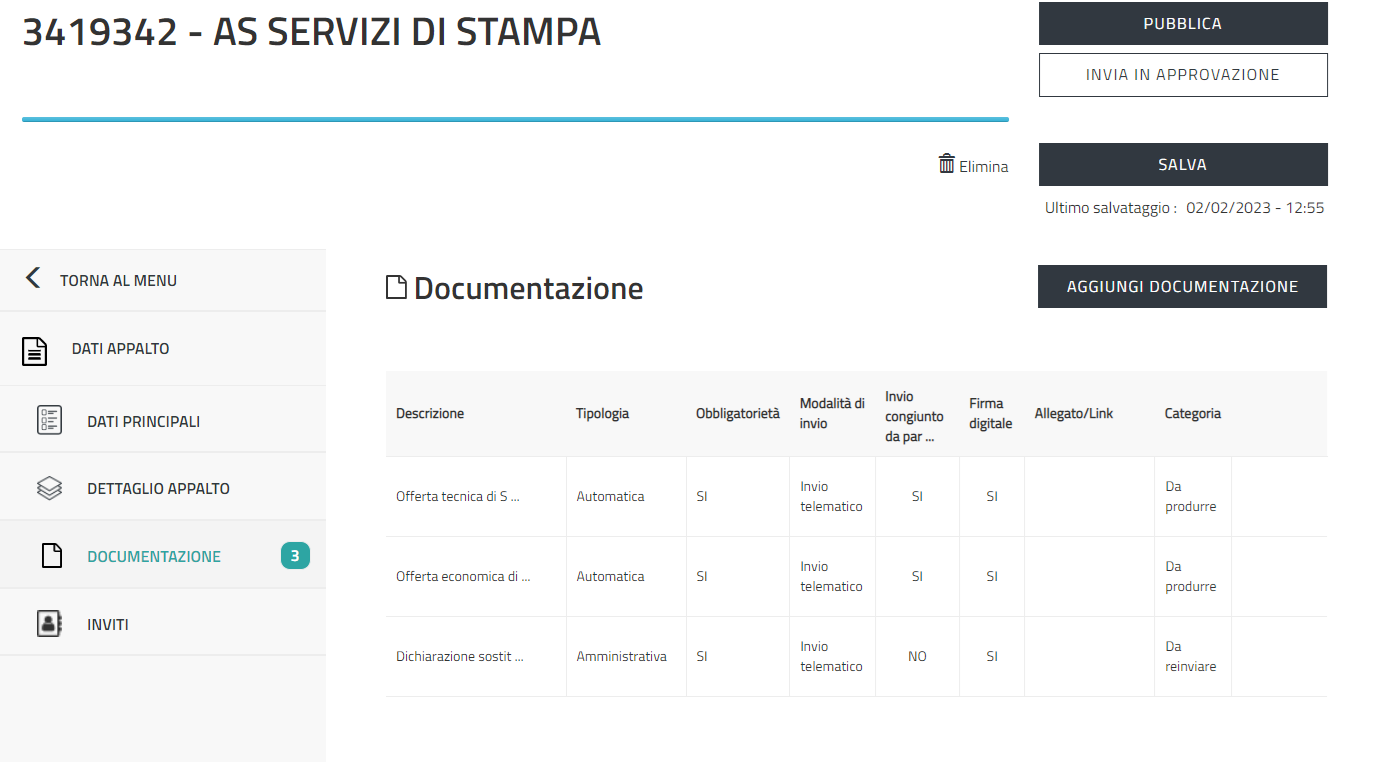Save changes with the Salva button
1384x762 pixels.
click(x=1182, y=165)
